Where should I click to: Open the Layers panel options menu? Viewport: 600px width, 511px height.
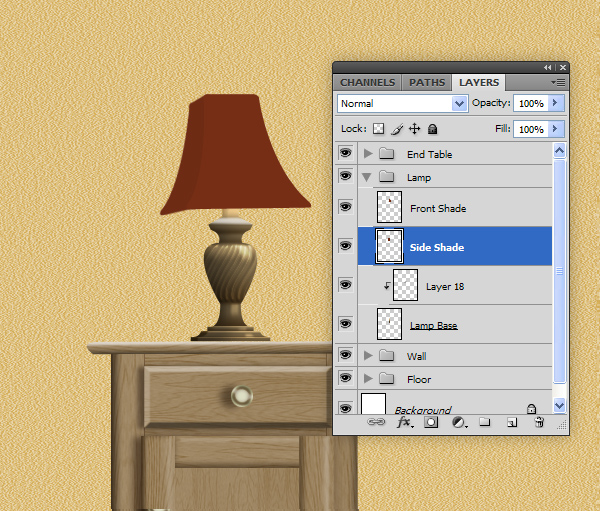point(558,82)
